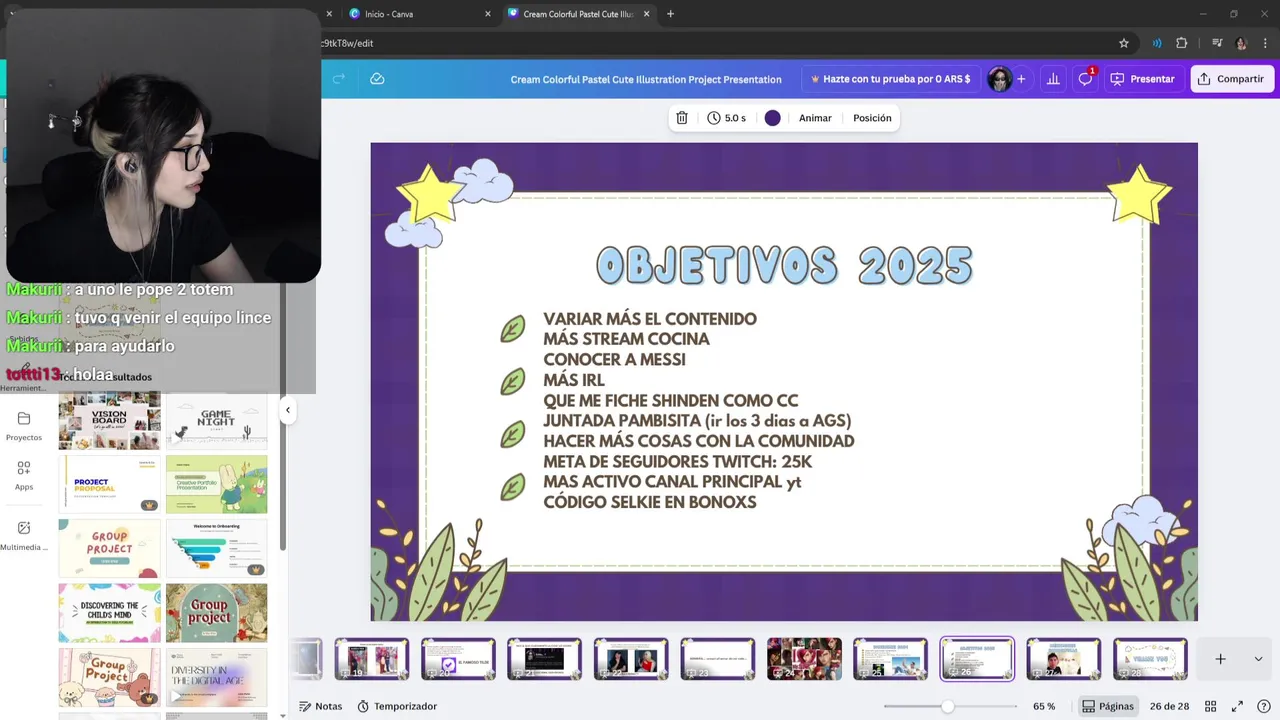Click the redo arrow in the Canva header
1280x720 pixels.
point(339,79)
